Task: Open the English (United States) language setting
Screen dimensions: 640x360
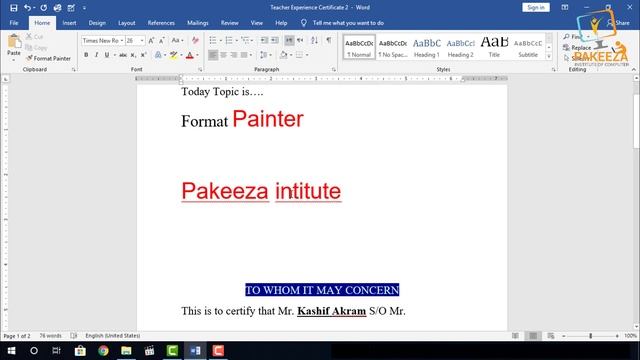Action: pos(113,336)
